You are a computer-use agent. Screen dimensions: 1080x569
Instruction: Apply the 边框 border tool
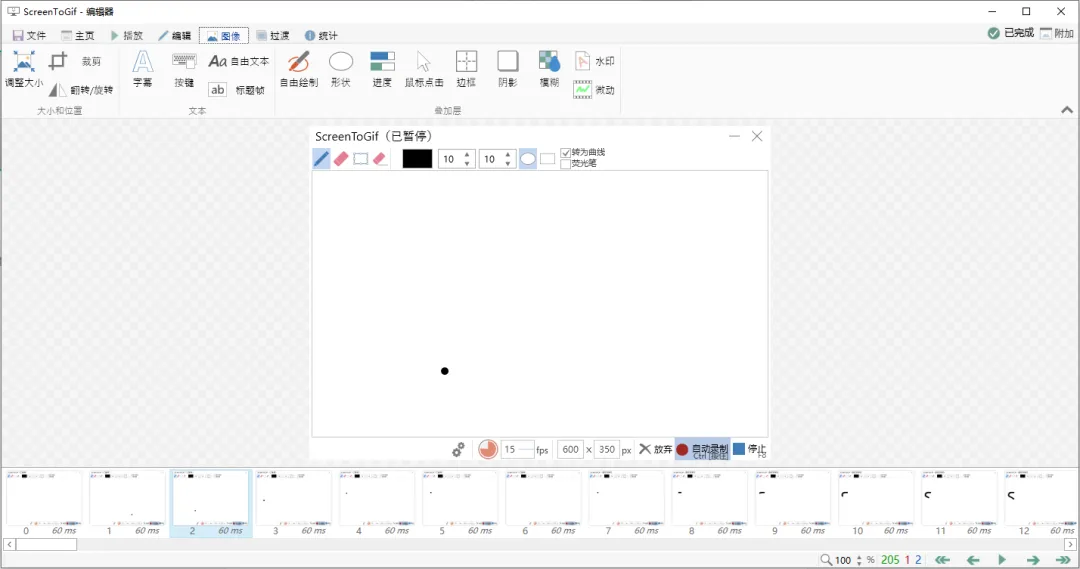[x=466, y=69]
